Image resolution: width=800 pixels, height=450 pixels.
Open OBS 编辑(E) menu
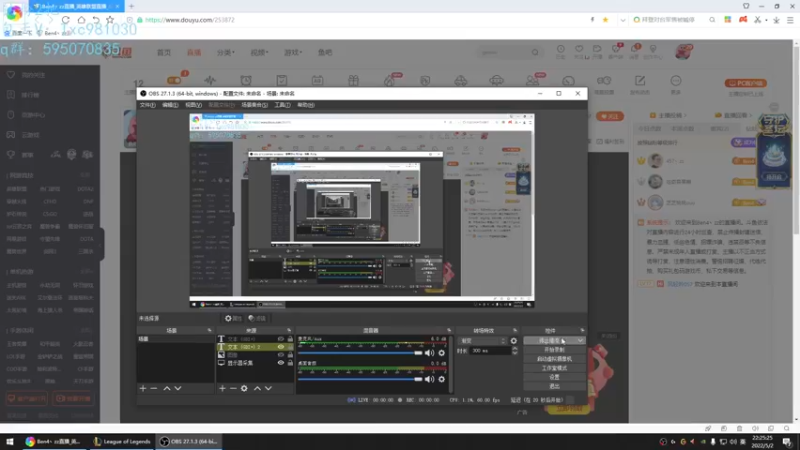coord(170,105)
